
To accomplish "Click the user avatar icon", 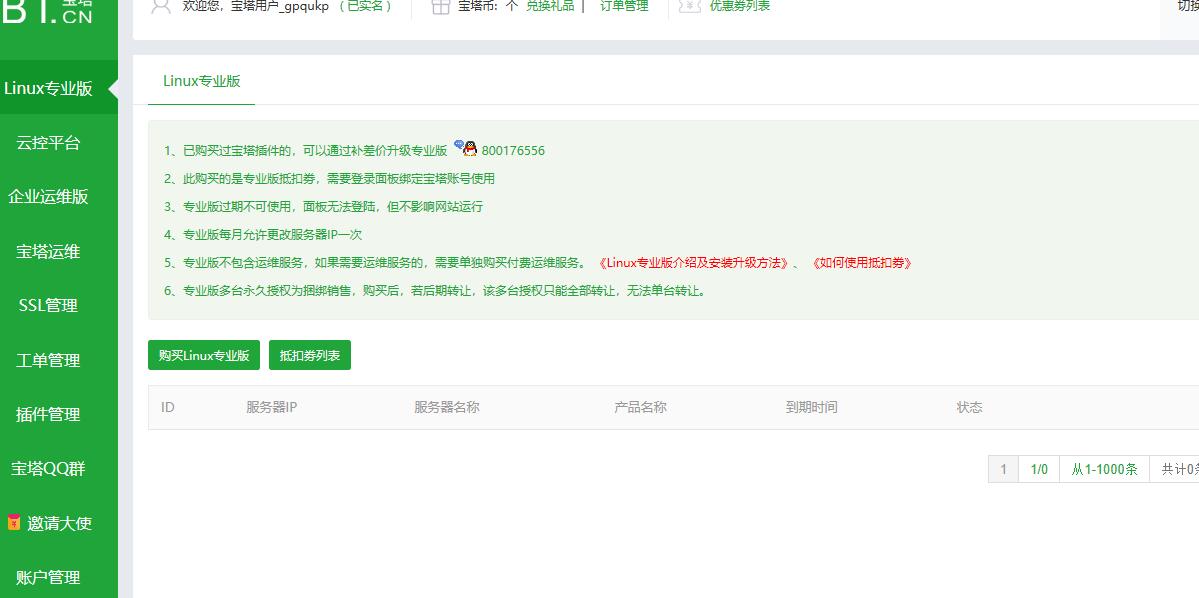I will tap(161, 6).
